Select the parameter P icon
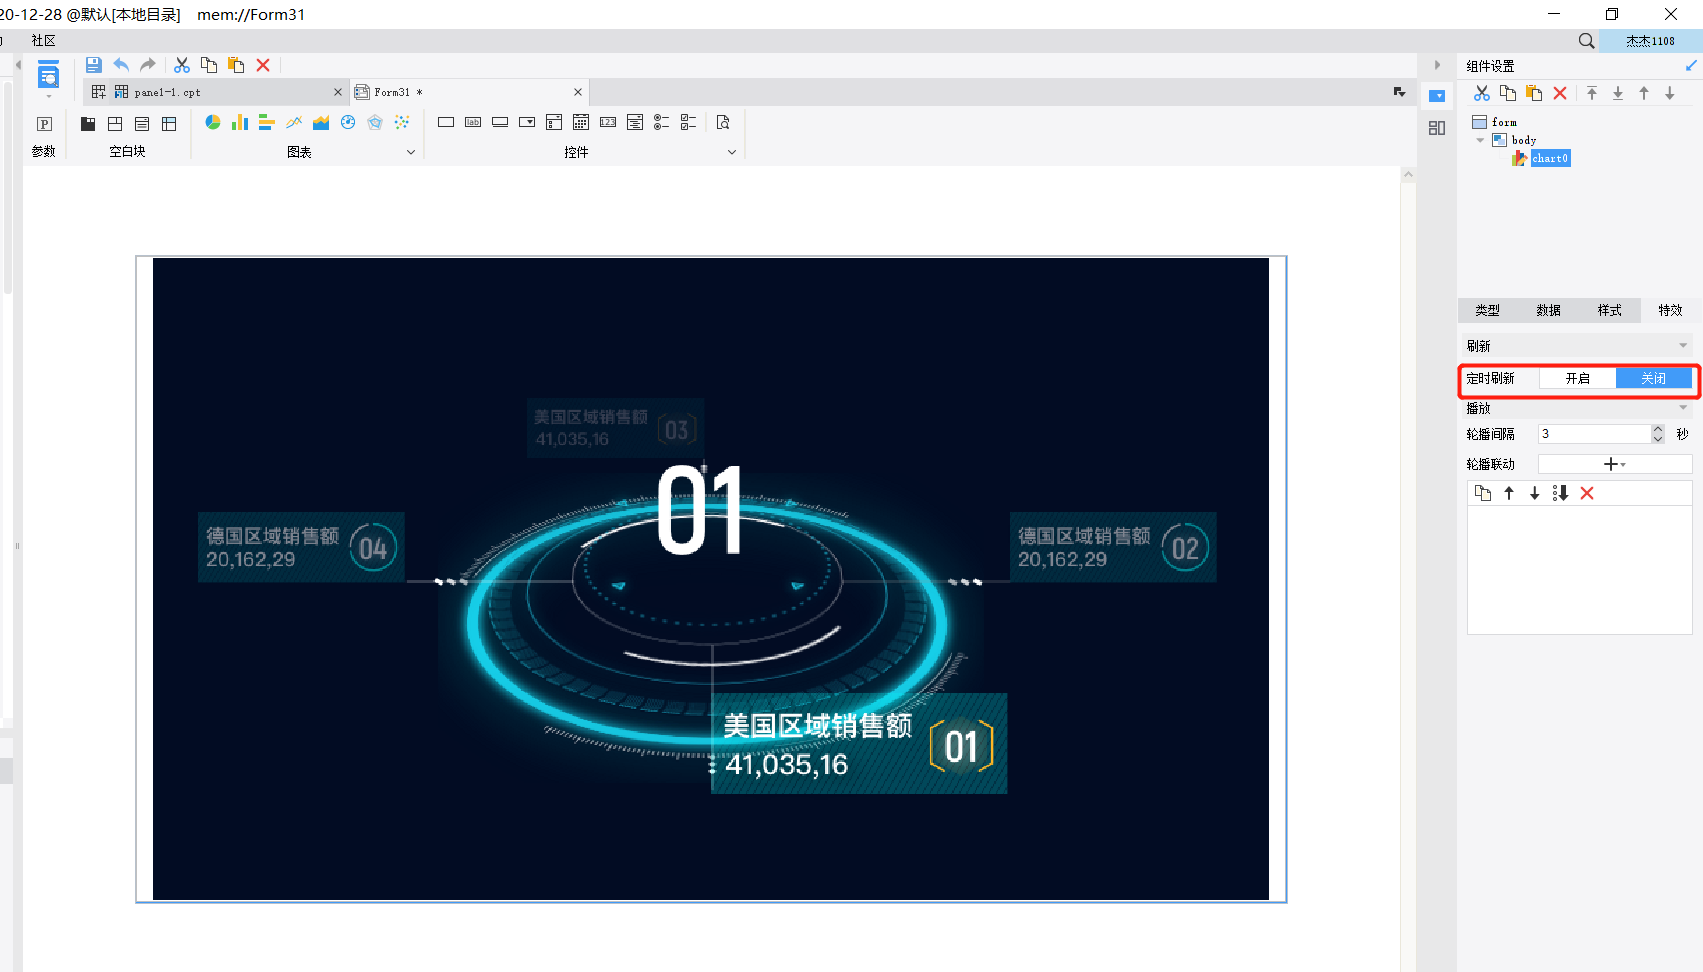This screenshot has height=972, width=1703. [x=44, y=124]
